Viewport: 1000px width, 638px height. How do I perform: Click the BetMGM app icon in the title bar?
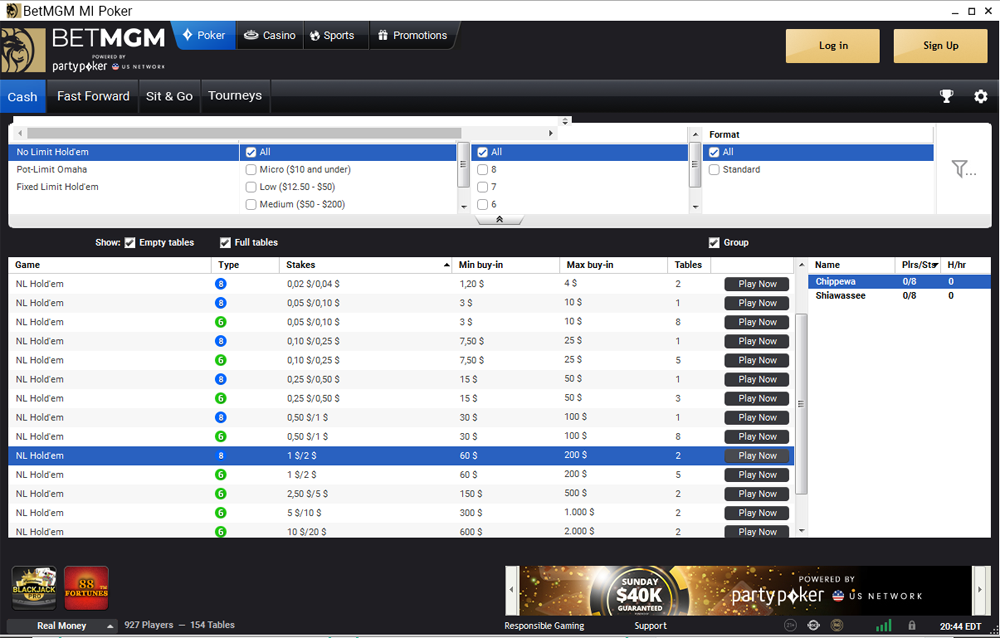tap(12, 11)
